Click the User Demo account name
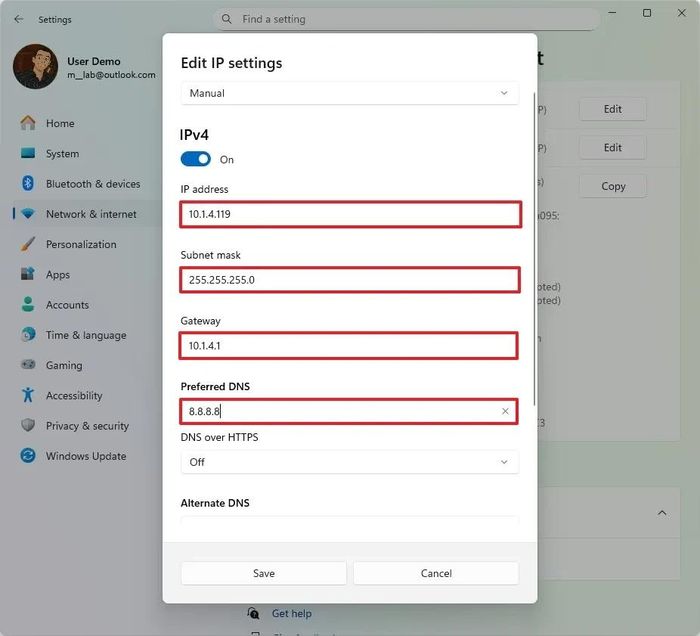Viewport: 700px width, 636px height. pyautogui.click(x=94, y=61)
